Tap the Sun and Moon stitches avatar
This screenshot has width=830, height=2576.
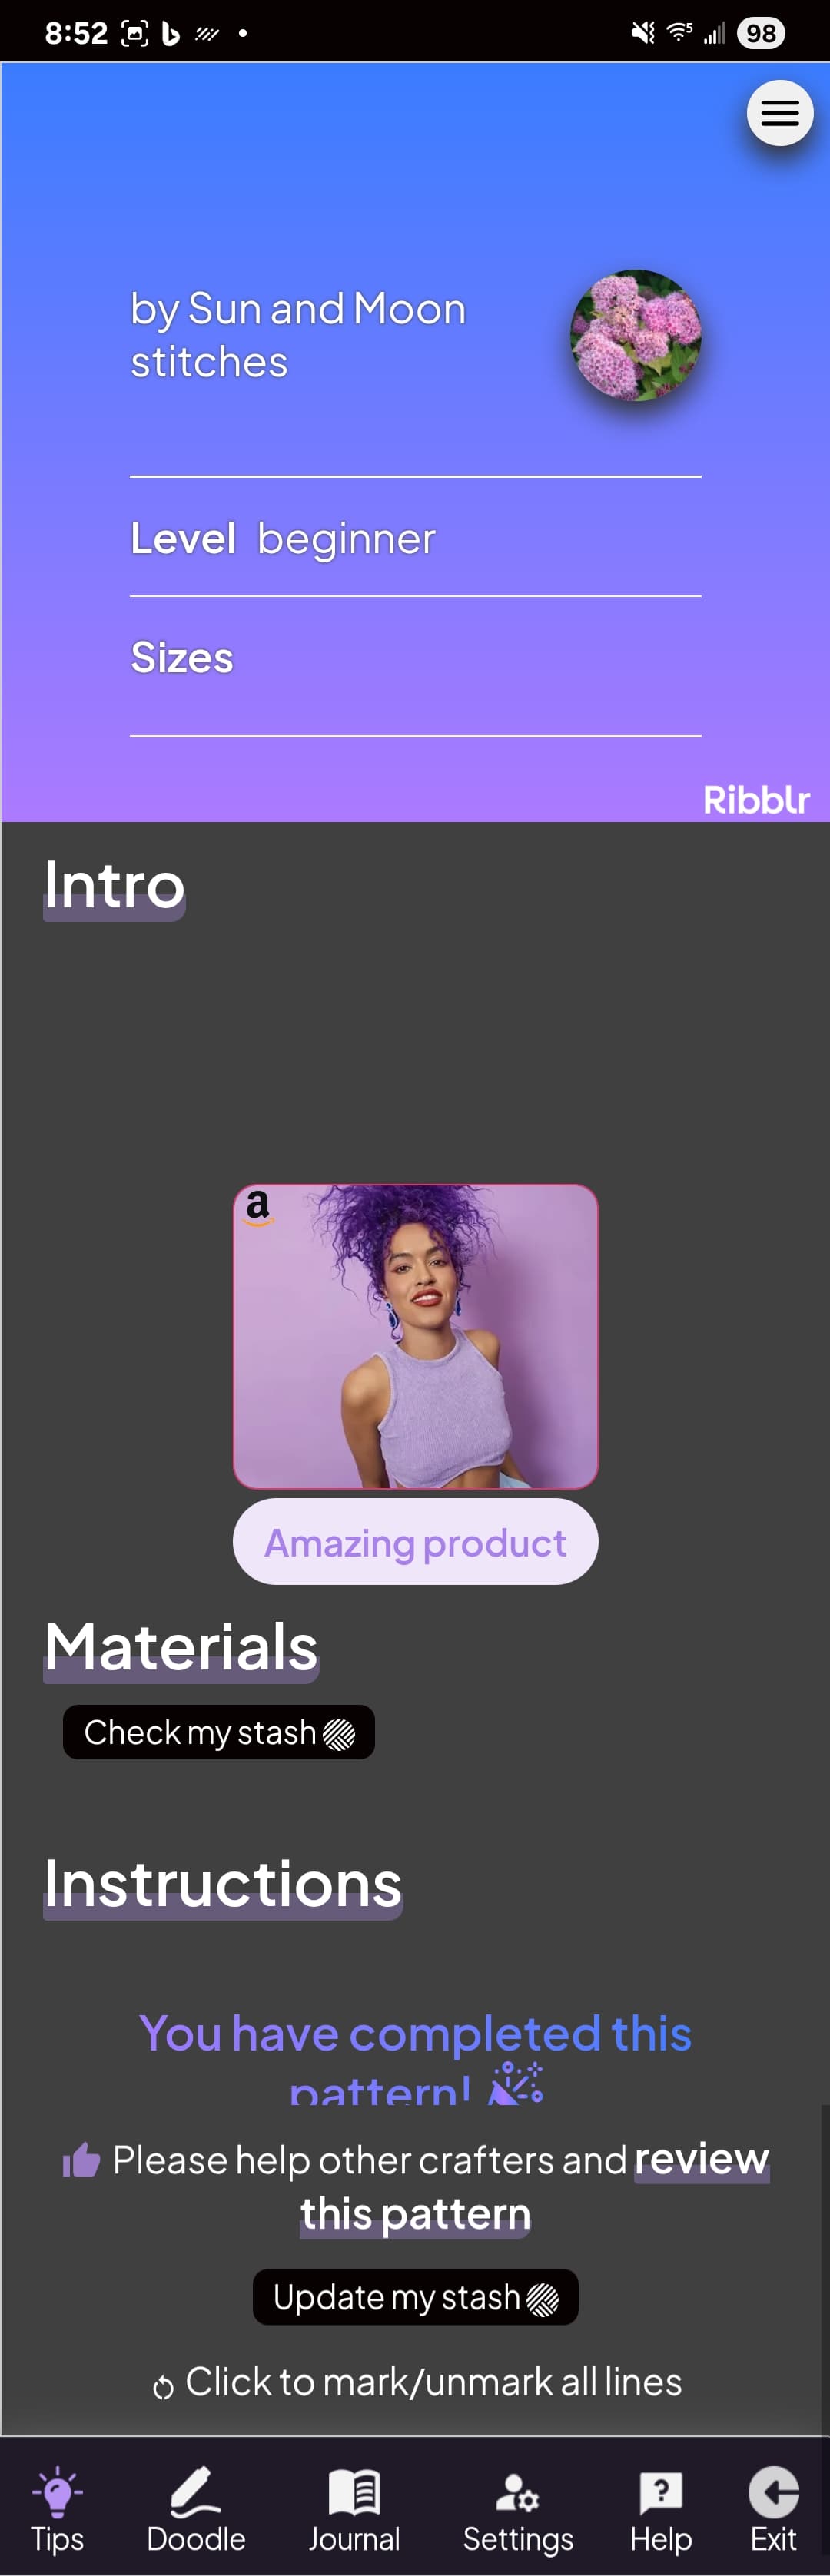(635, 335)
